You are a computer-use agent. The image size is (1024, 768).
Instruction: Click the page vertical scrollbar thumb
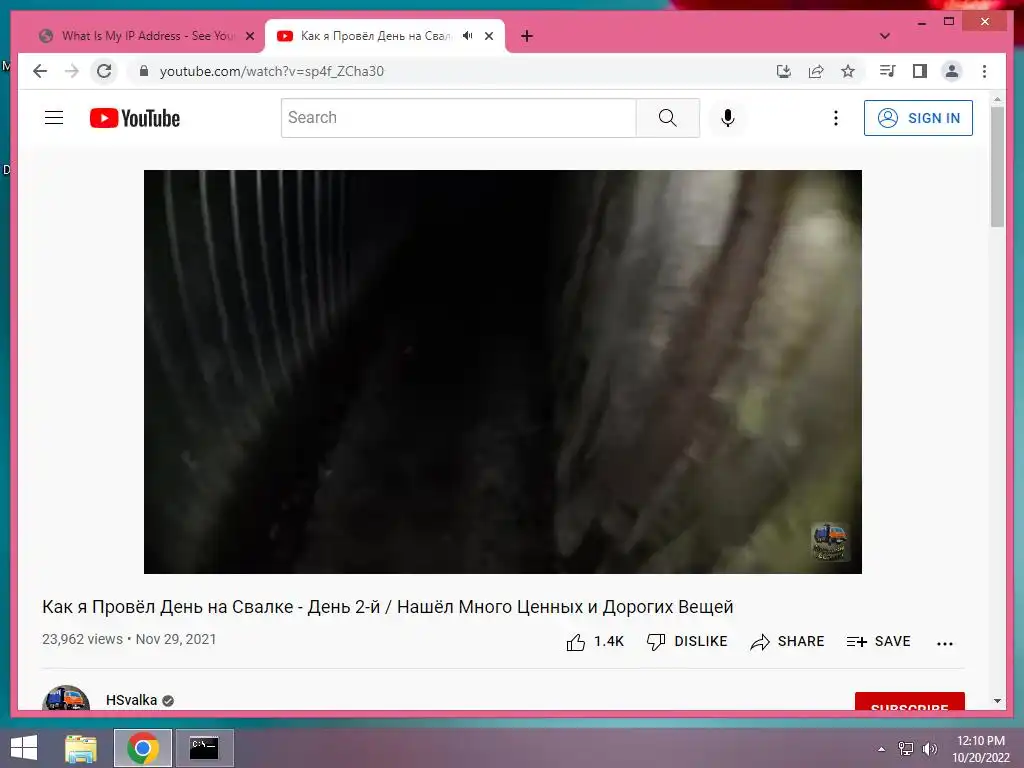(x=997, y=167)
